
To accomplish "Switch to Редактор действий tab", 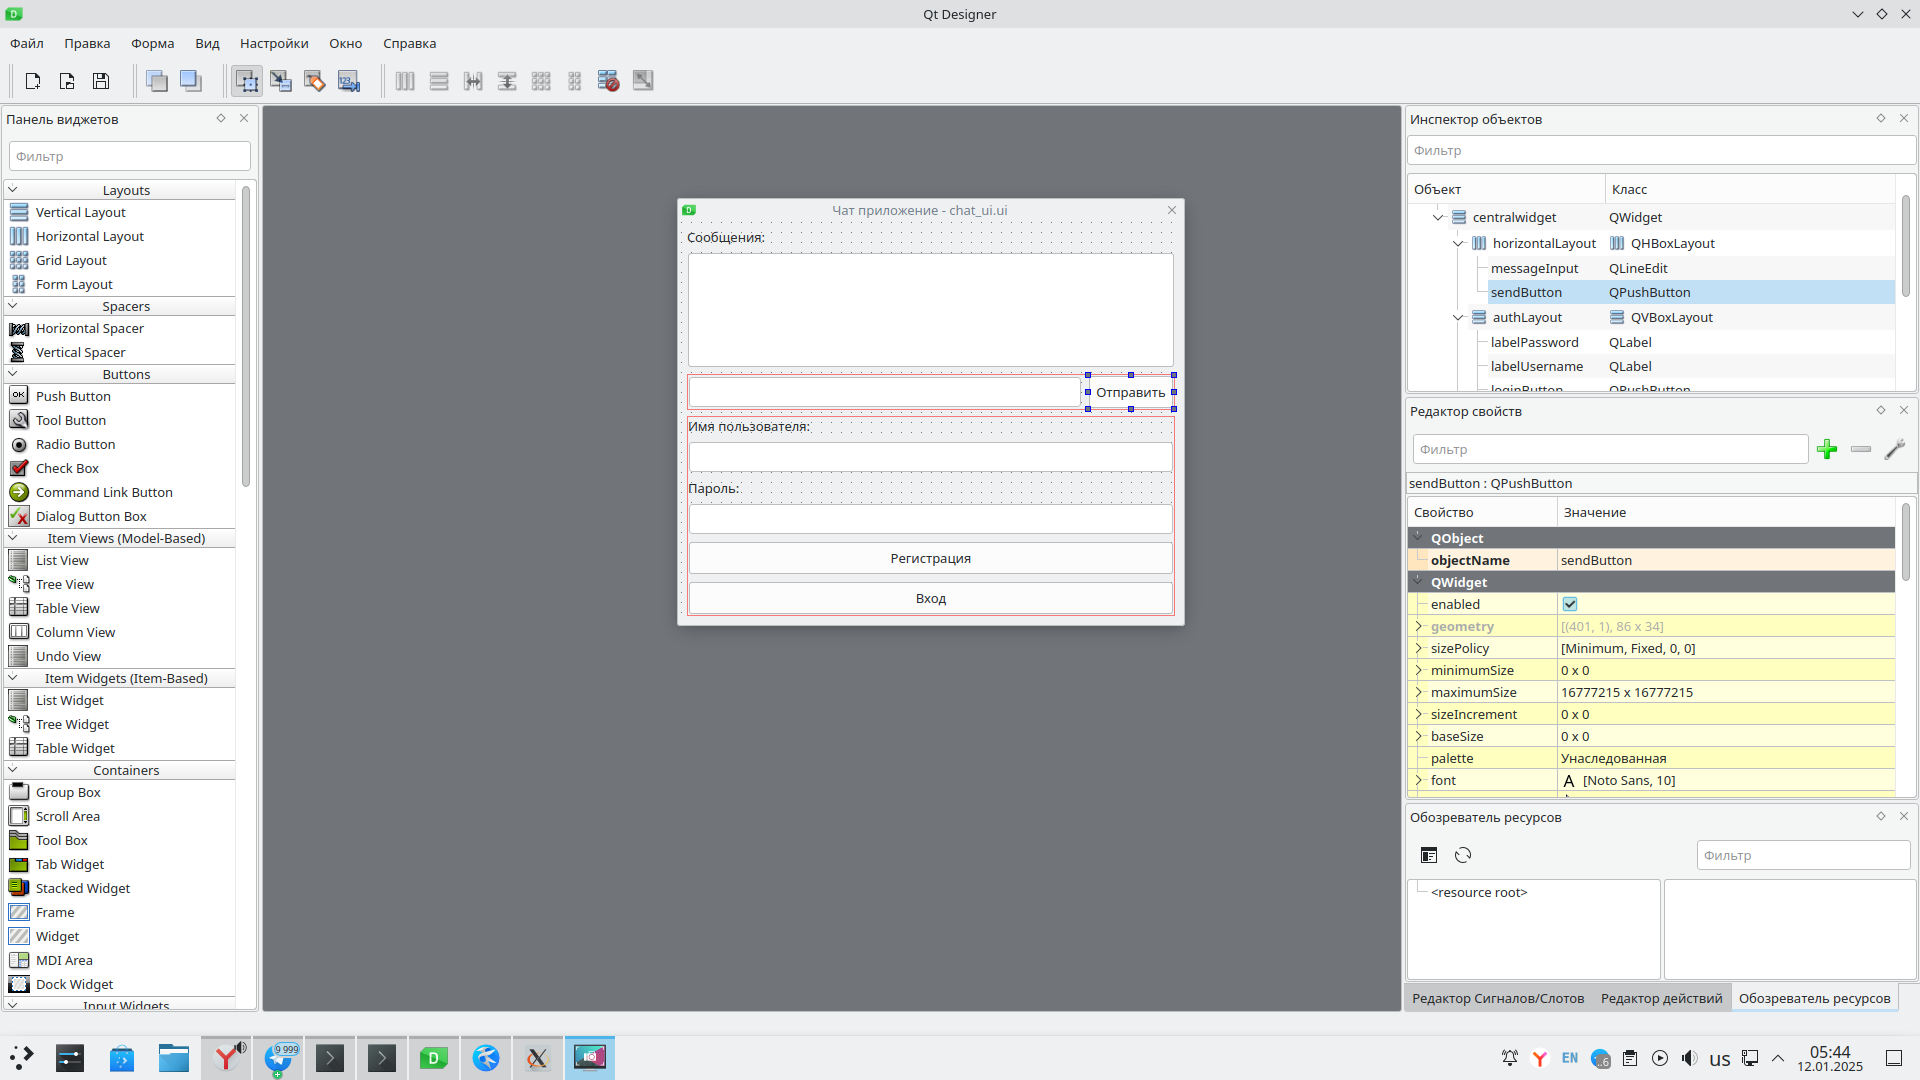I will click(x=1661, y=998).
